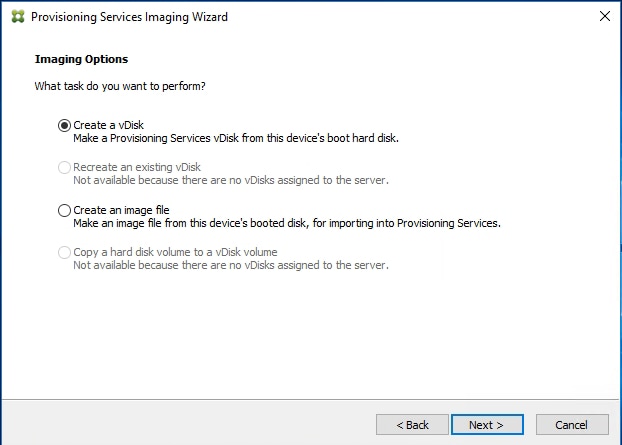
Task: Close the Imaging Wizard window
Action: [604, 16]
